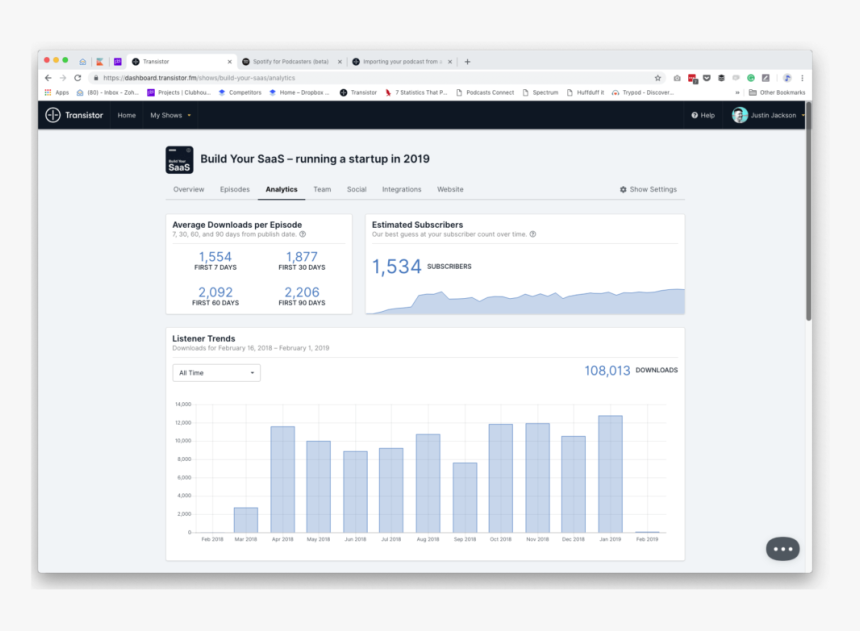Expand the hidden bookmarks chevron
The height and width of the screenshot is (631, 860).
737,92
